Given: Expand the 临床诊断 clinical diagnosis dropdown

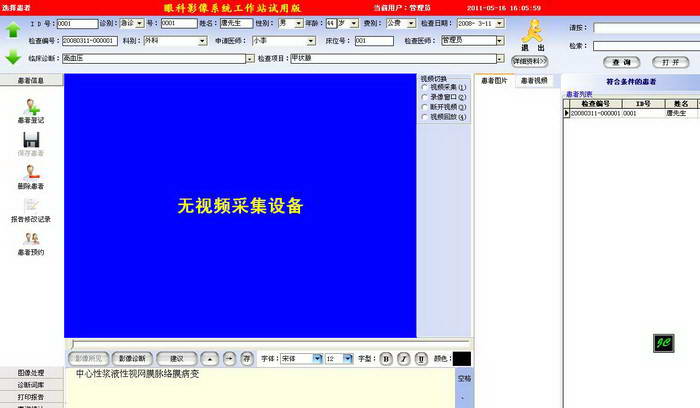Looking at the screenshot, I should click(x=250, y=58).
